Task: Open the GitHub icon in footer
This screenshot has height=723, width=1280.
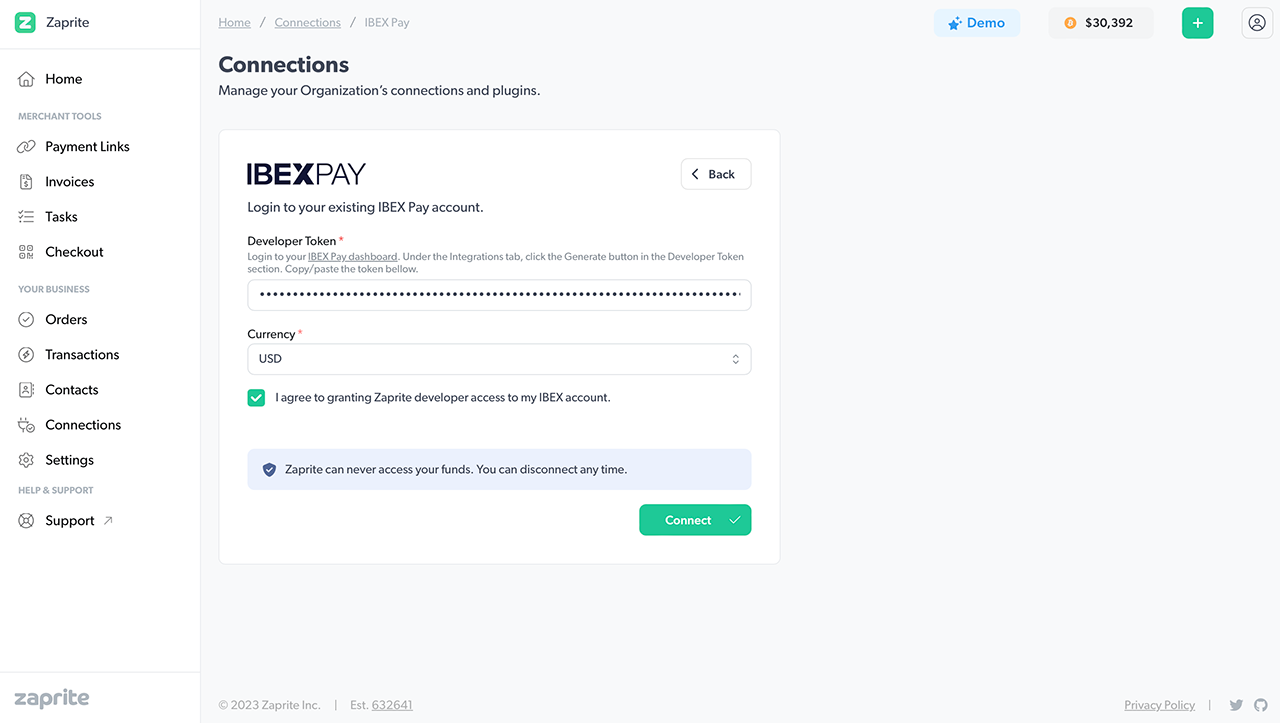Action: pos(1260,705)
